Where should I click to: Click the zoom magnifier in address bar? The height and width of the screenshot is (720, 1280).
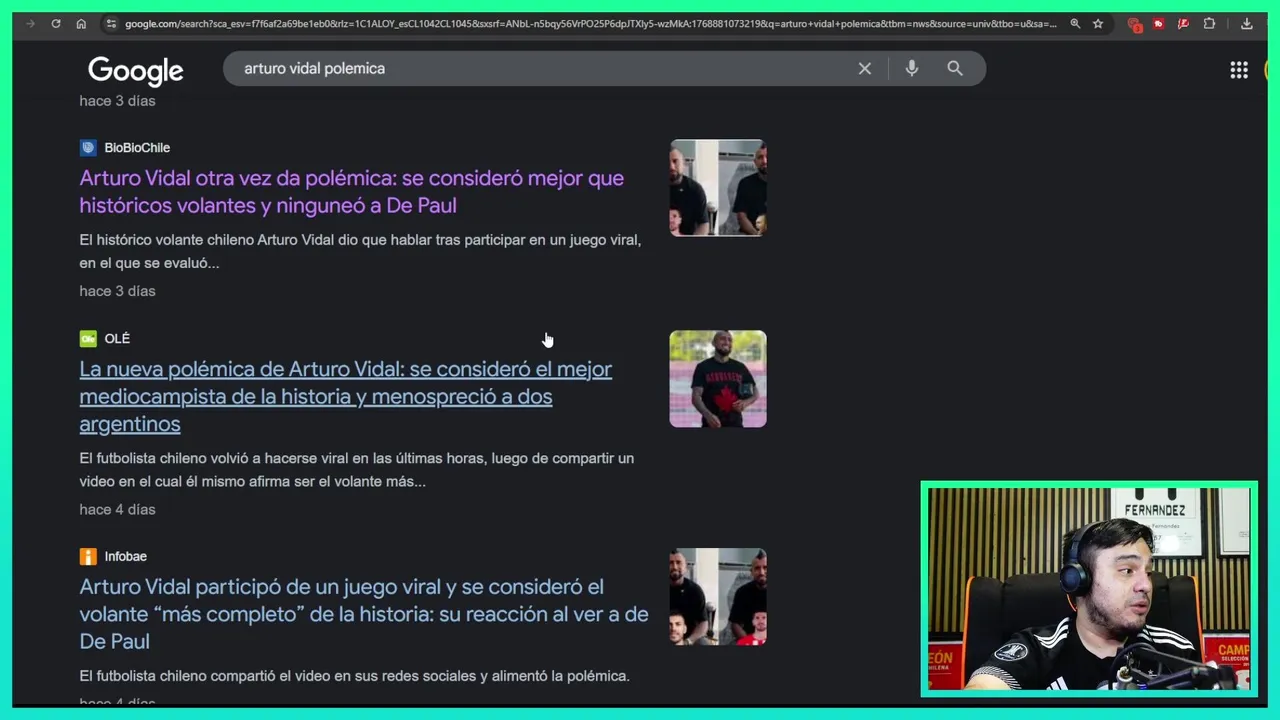pyautogui.click(x=1075, y=24)
